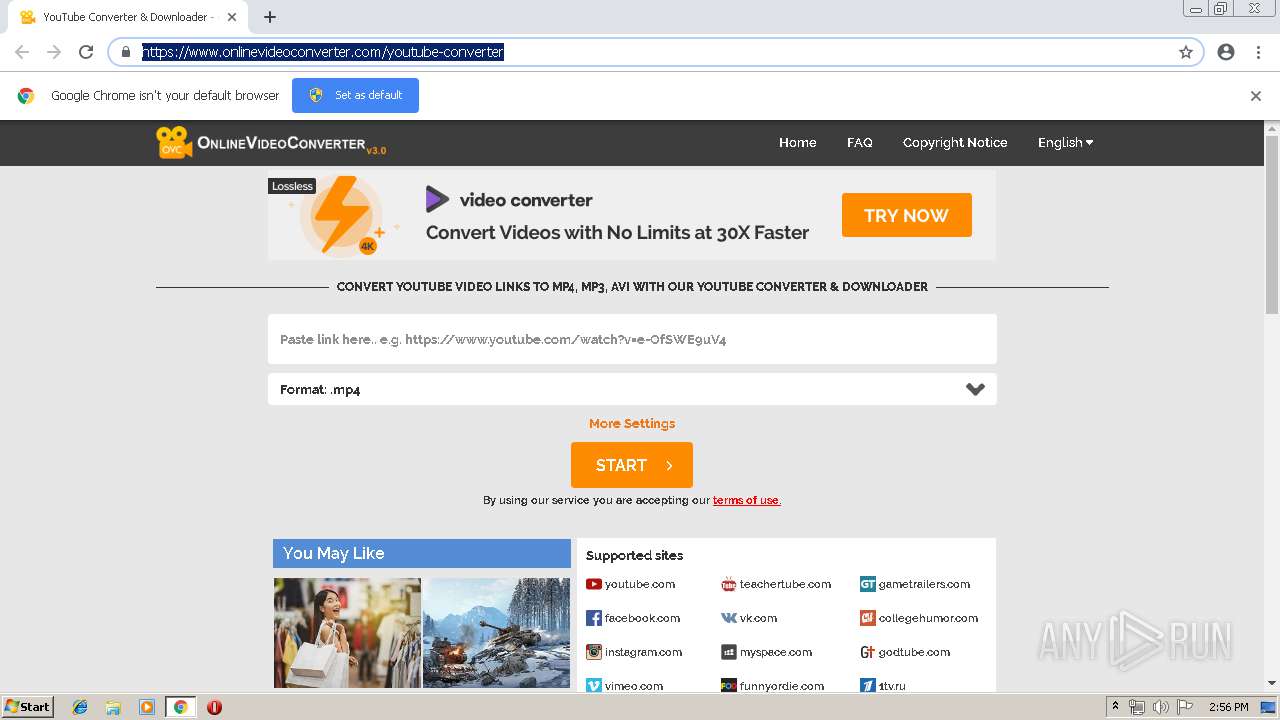
Task: Dismiss the default browser notification bar
Action: (1256, 96)
